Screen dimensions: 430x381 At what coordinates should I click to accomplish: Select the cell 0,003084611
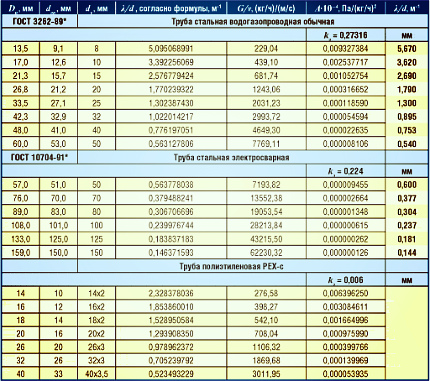(346, 307)
